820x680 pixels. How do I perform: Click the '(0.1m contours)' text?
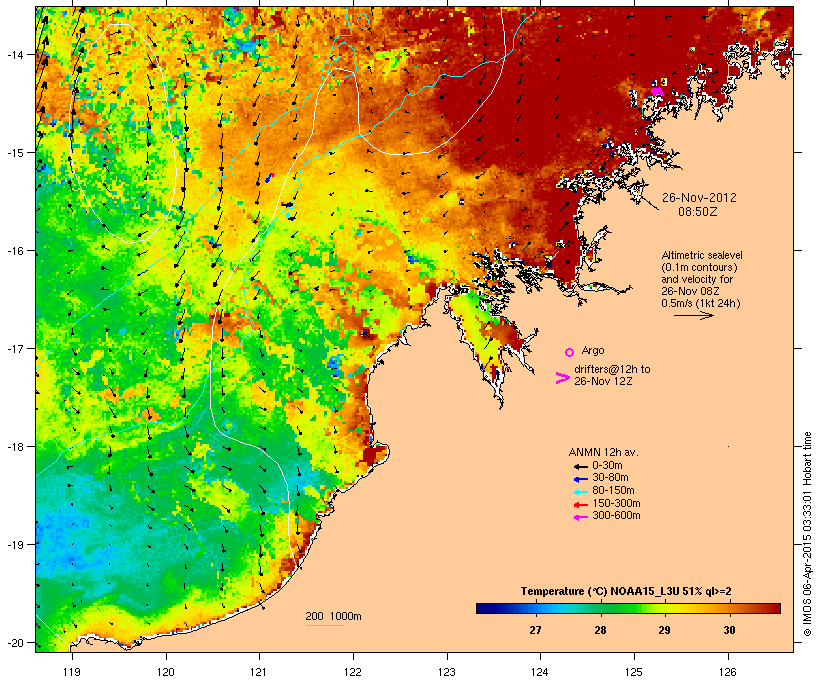699,267
